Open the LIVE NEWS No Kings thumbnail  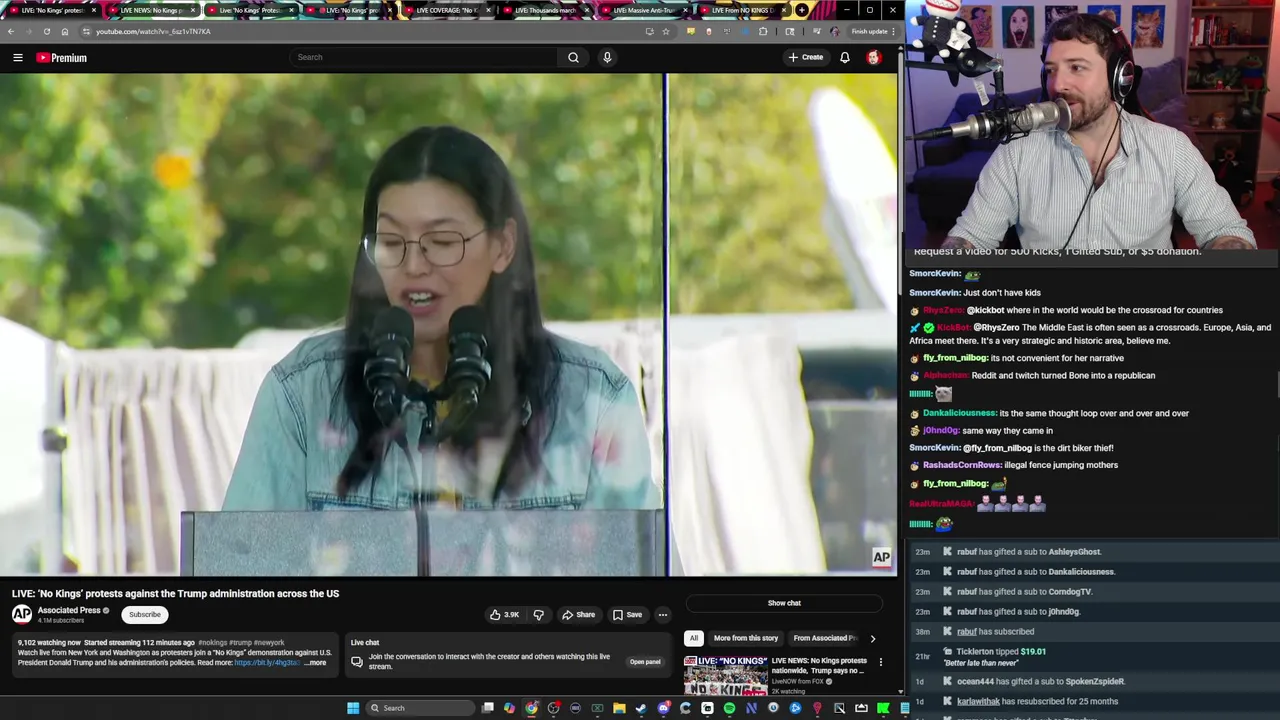(x=726, y=675)
